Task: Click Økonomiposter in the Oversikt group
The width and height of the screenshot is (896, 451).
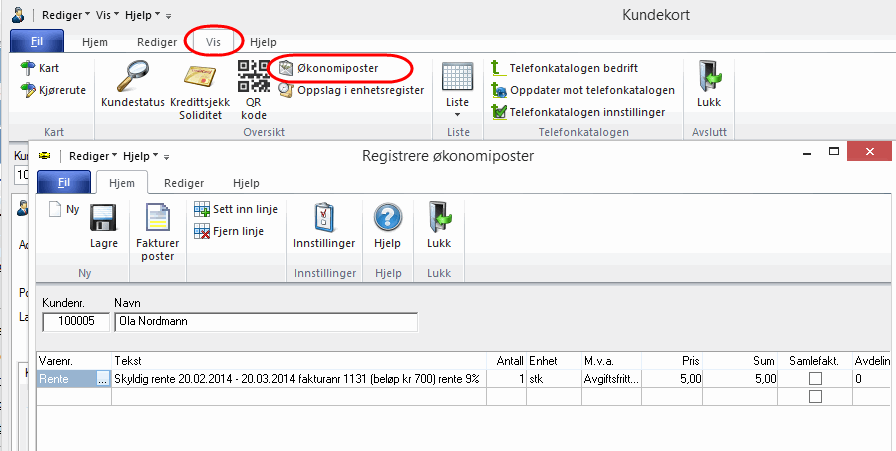Action: pos(338,68)
